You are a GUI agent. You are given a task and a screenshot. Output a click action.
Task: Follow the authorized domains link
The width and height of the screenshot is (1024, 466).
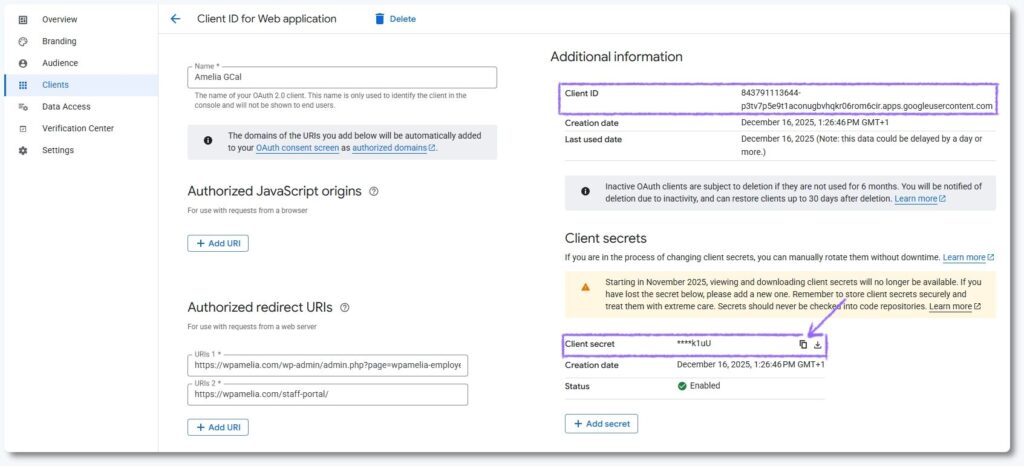coord(390,148)
